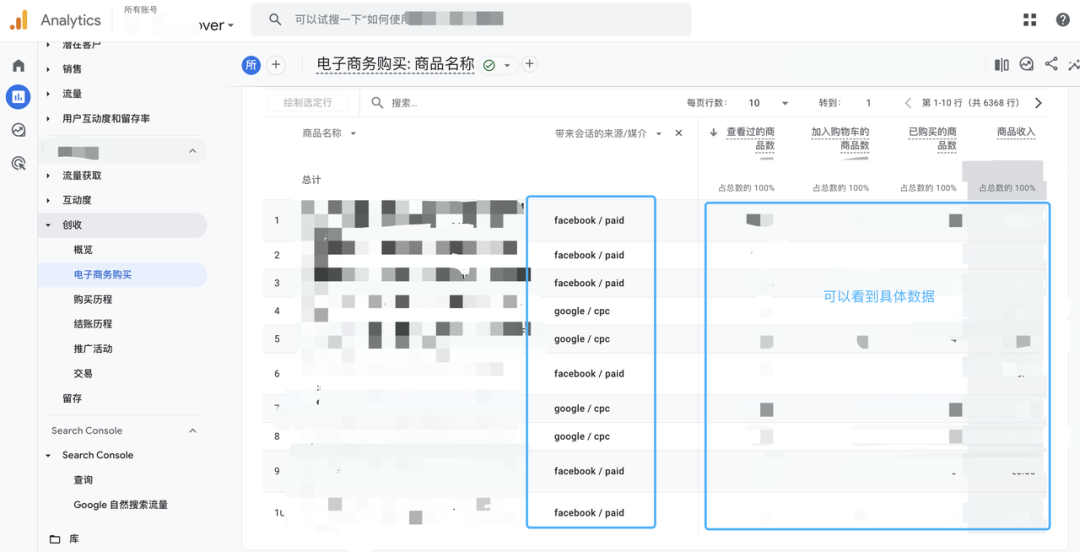Click the 总计 totals row label
The width and height of the screenshot is (1080, 552).
click(311, 179)
